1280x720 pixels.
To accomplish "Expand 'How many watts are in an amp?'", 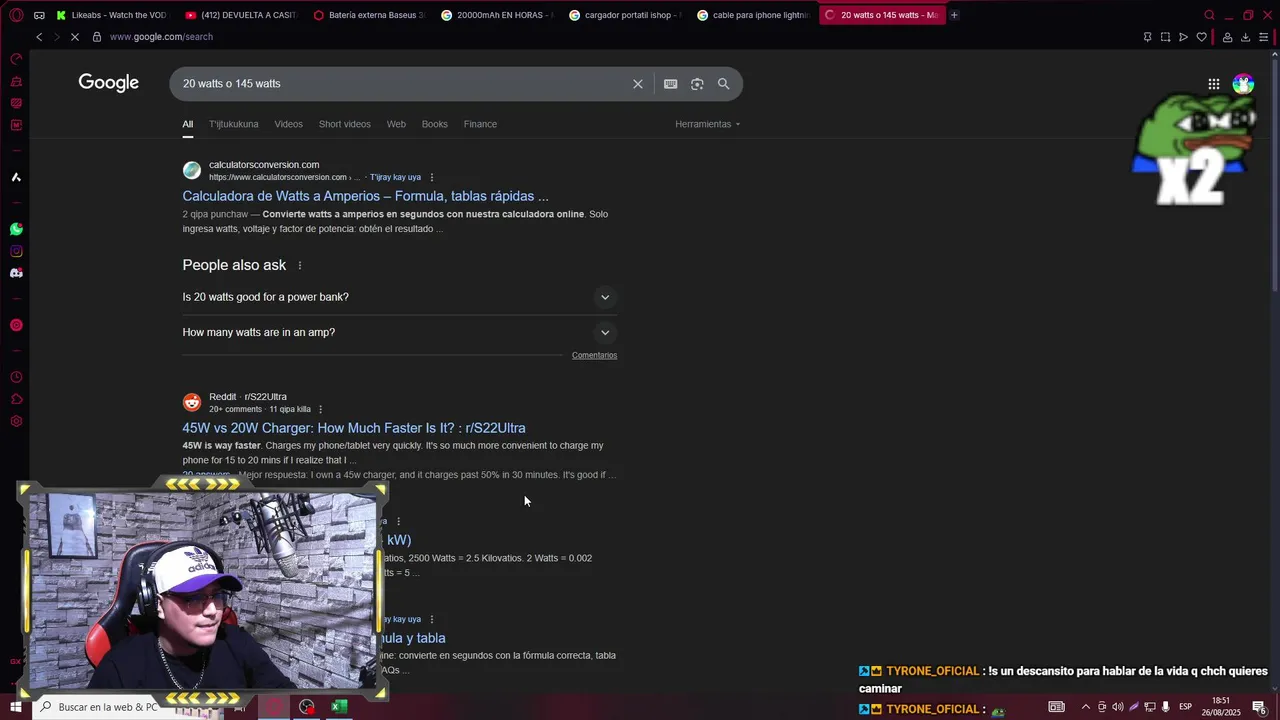I will click(399, 332).
